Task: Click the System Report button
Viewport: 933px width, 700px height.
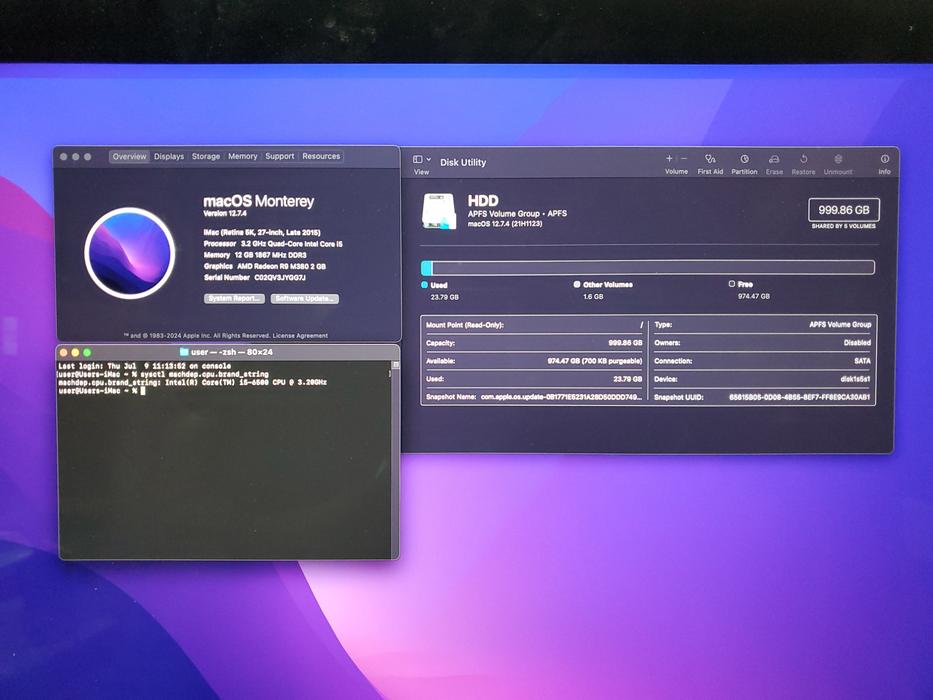Action: (234, 299)
